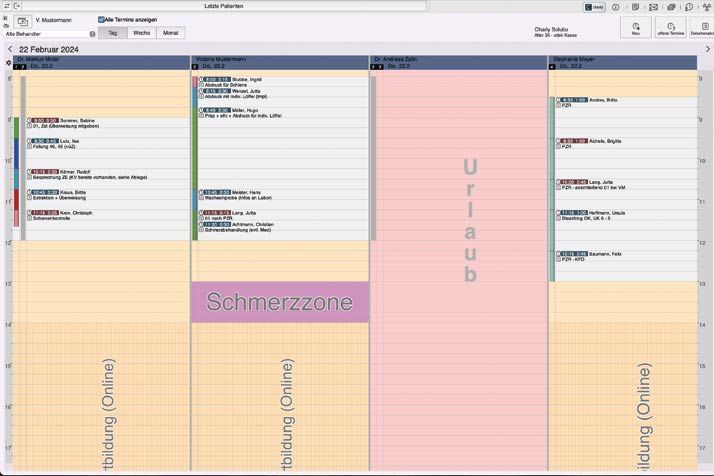Click the date '22 Februar 2024'
Image resolution: width=714 pixels, height=476 pixels.
pyautogui.click(x=49, y=49)
